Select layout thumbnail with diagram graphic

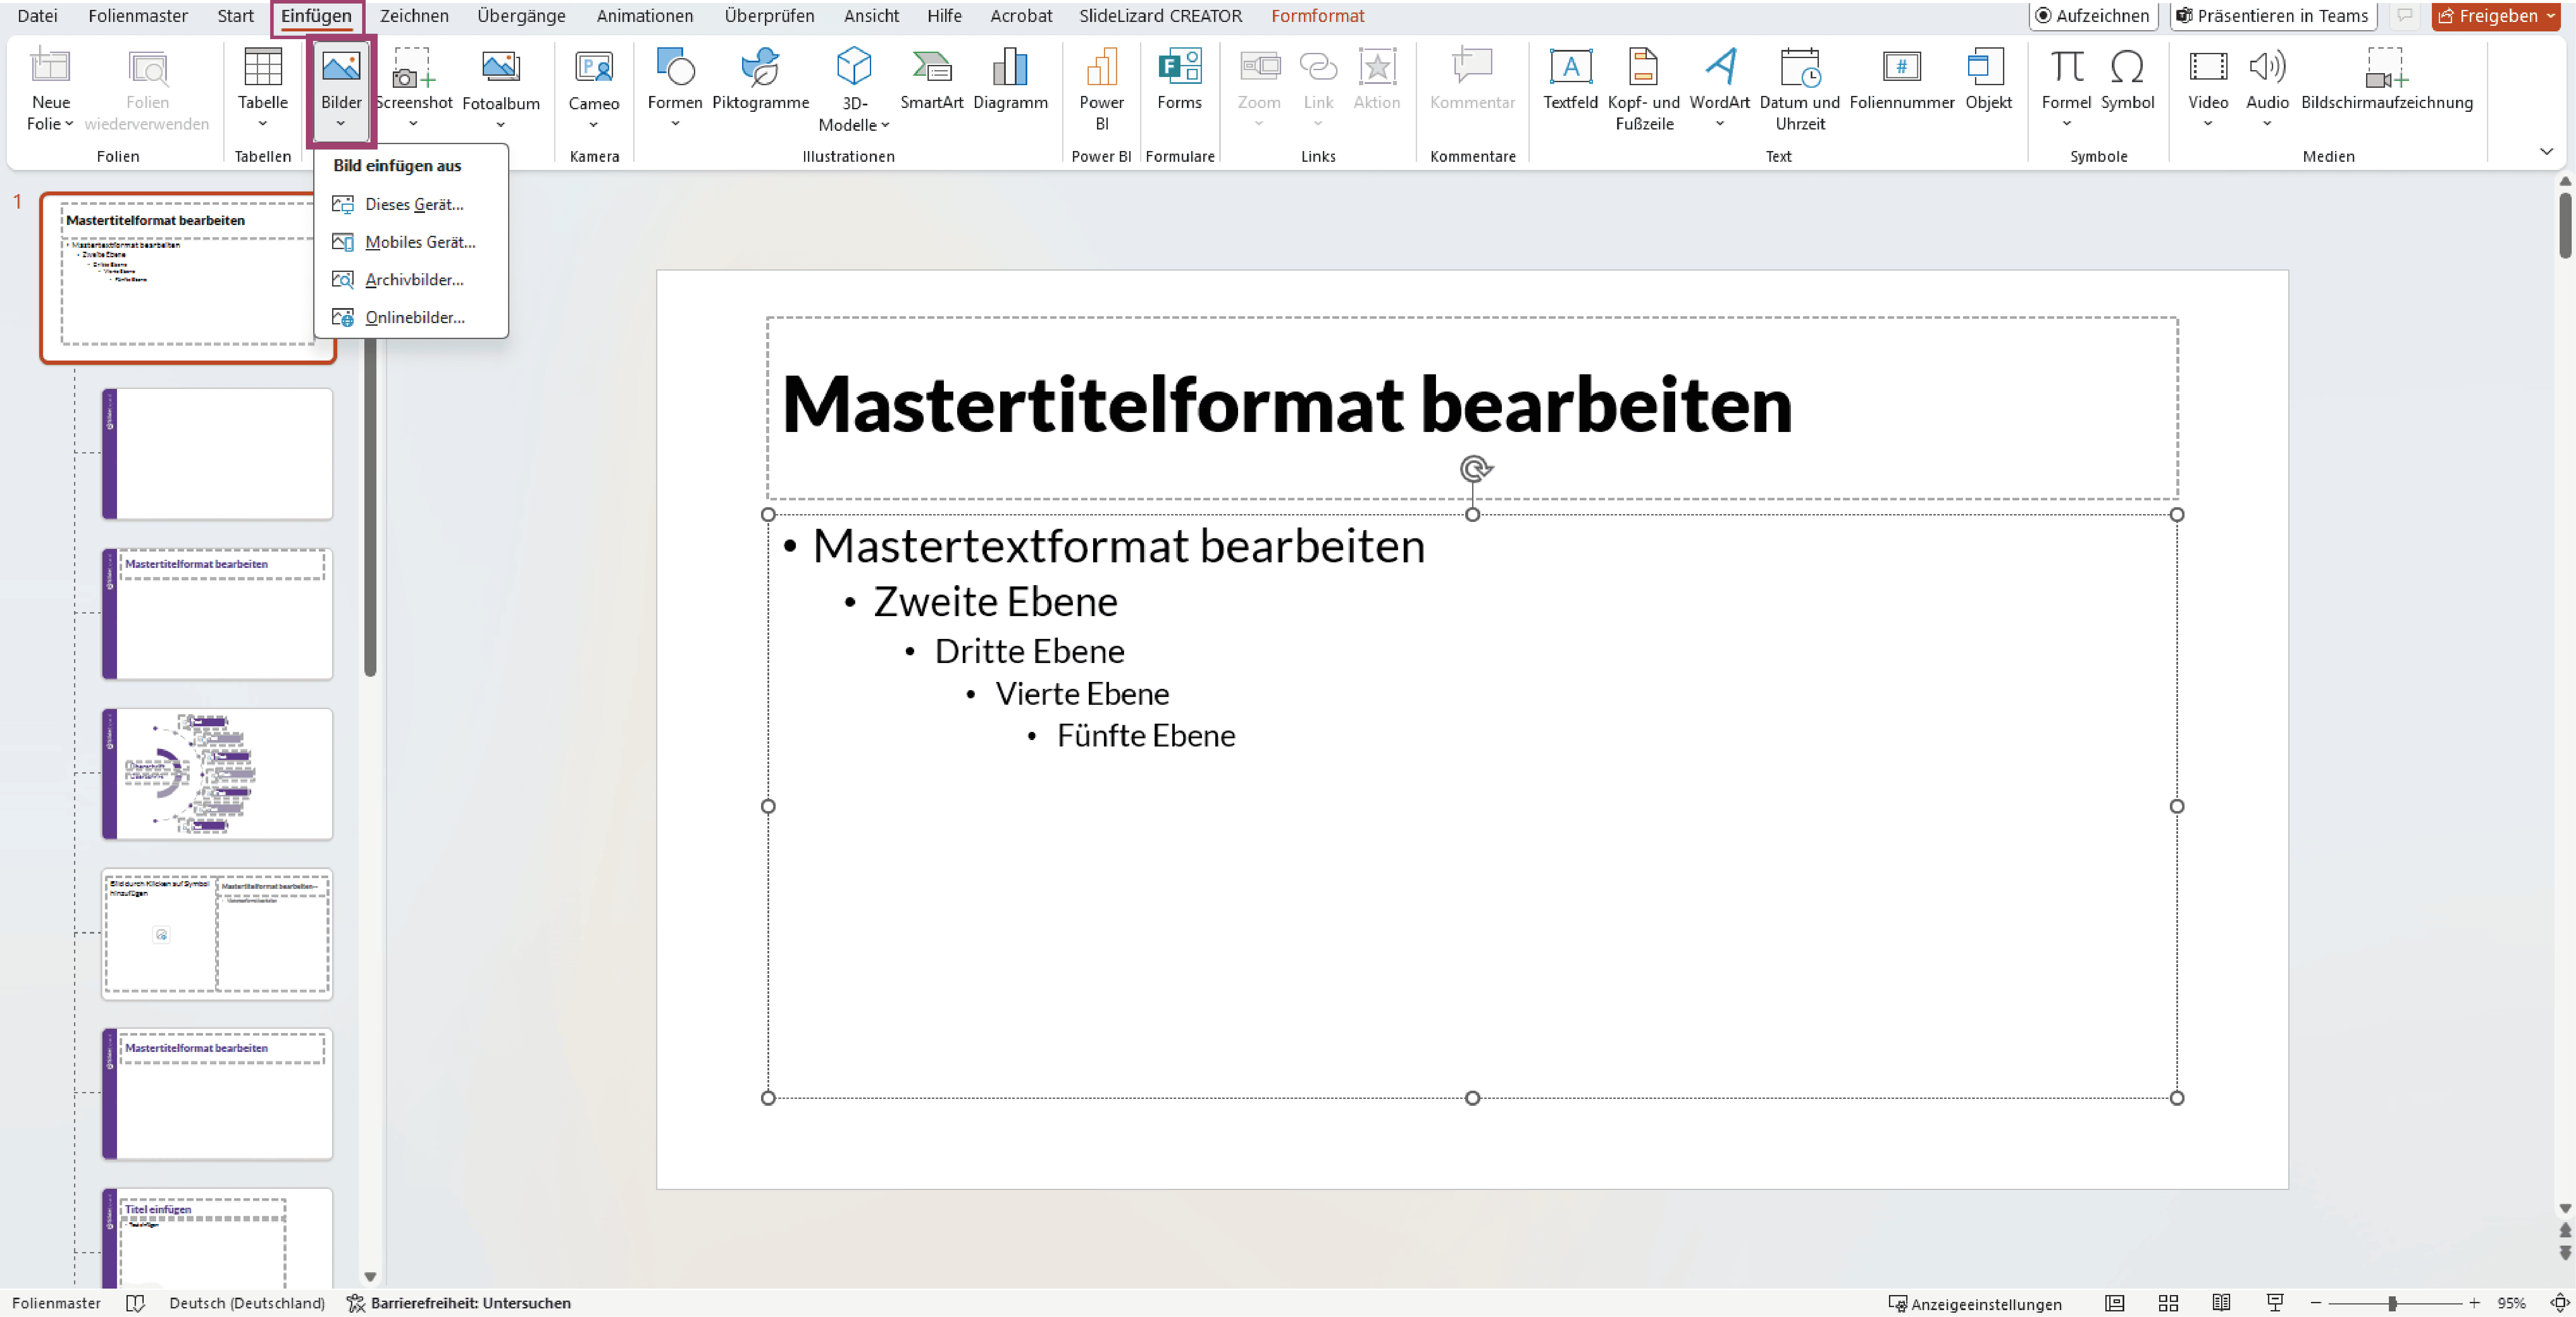217,774
